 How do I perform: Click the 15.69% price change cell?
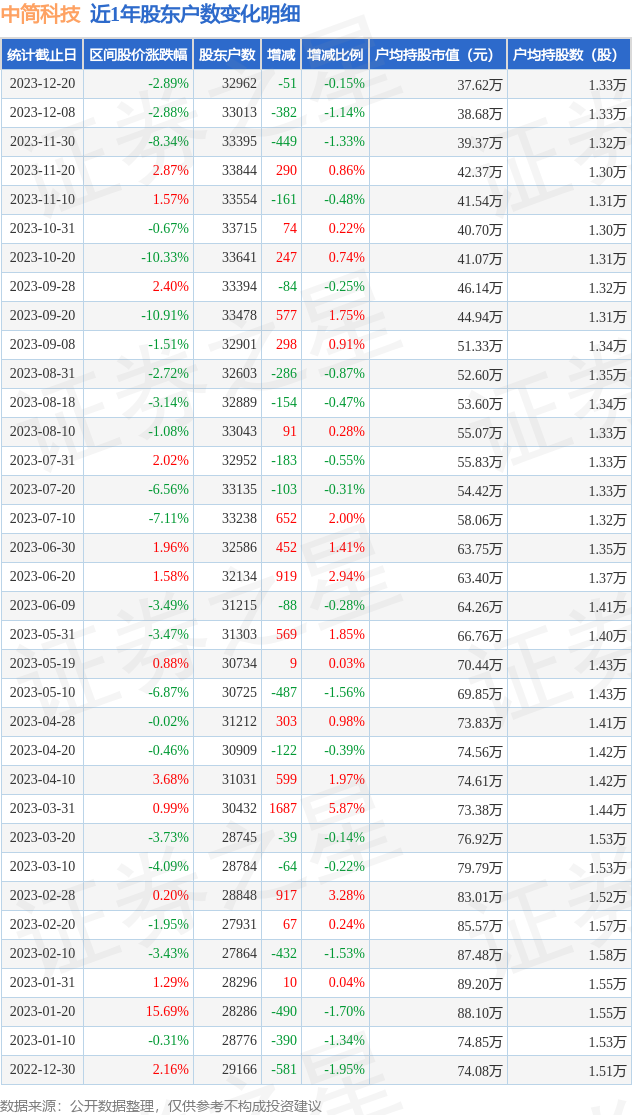168,1010
